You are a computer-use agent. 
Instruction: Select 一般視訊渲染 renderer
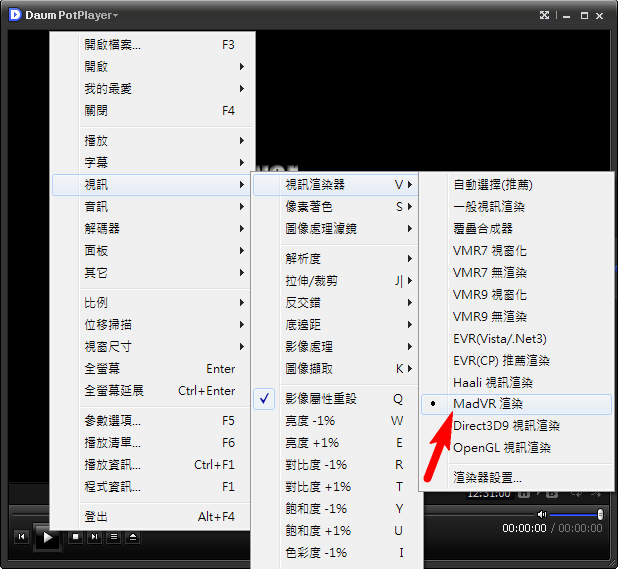coord(516,207)
